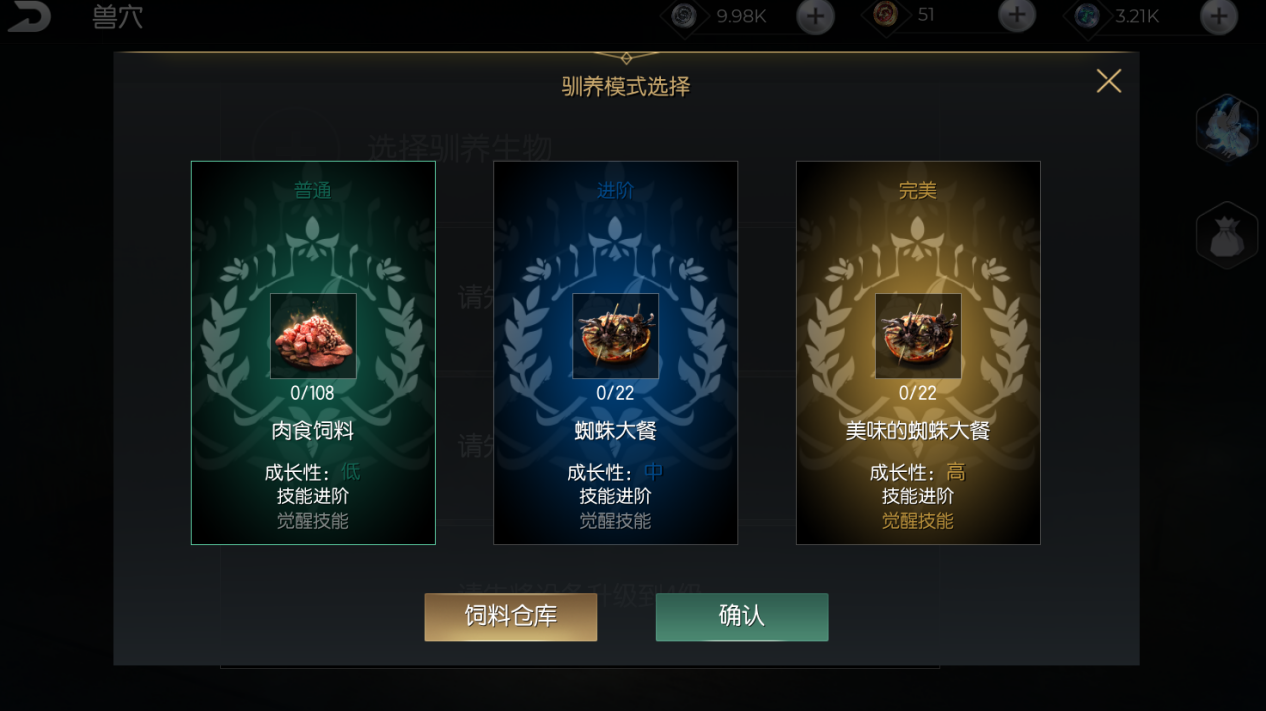Open the bag icon in the right sidebar
This screenshot has width=1266, height=711.
pyautogui.click(x=1227, y=236)
